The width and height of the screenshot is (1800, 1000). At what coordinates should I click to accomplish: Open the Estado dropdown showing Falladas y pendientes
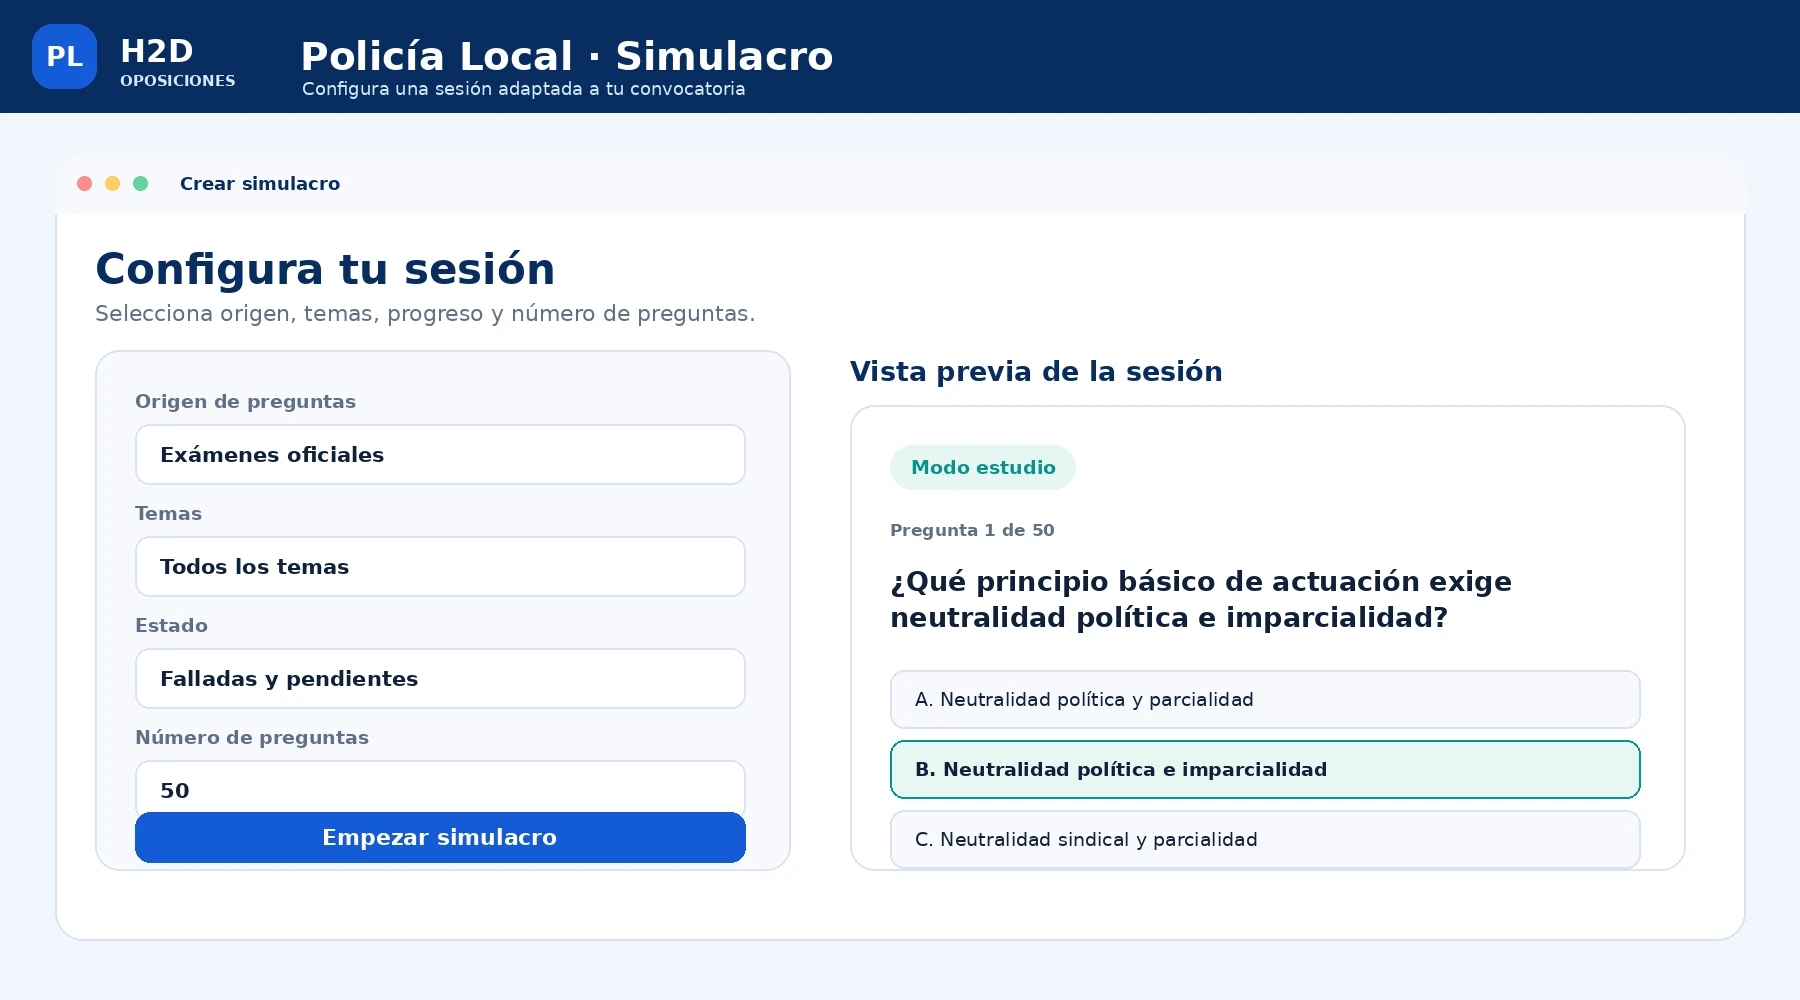point(440,679)
